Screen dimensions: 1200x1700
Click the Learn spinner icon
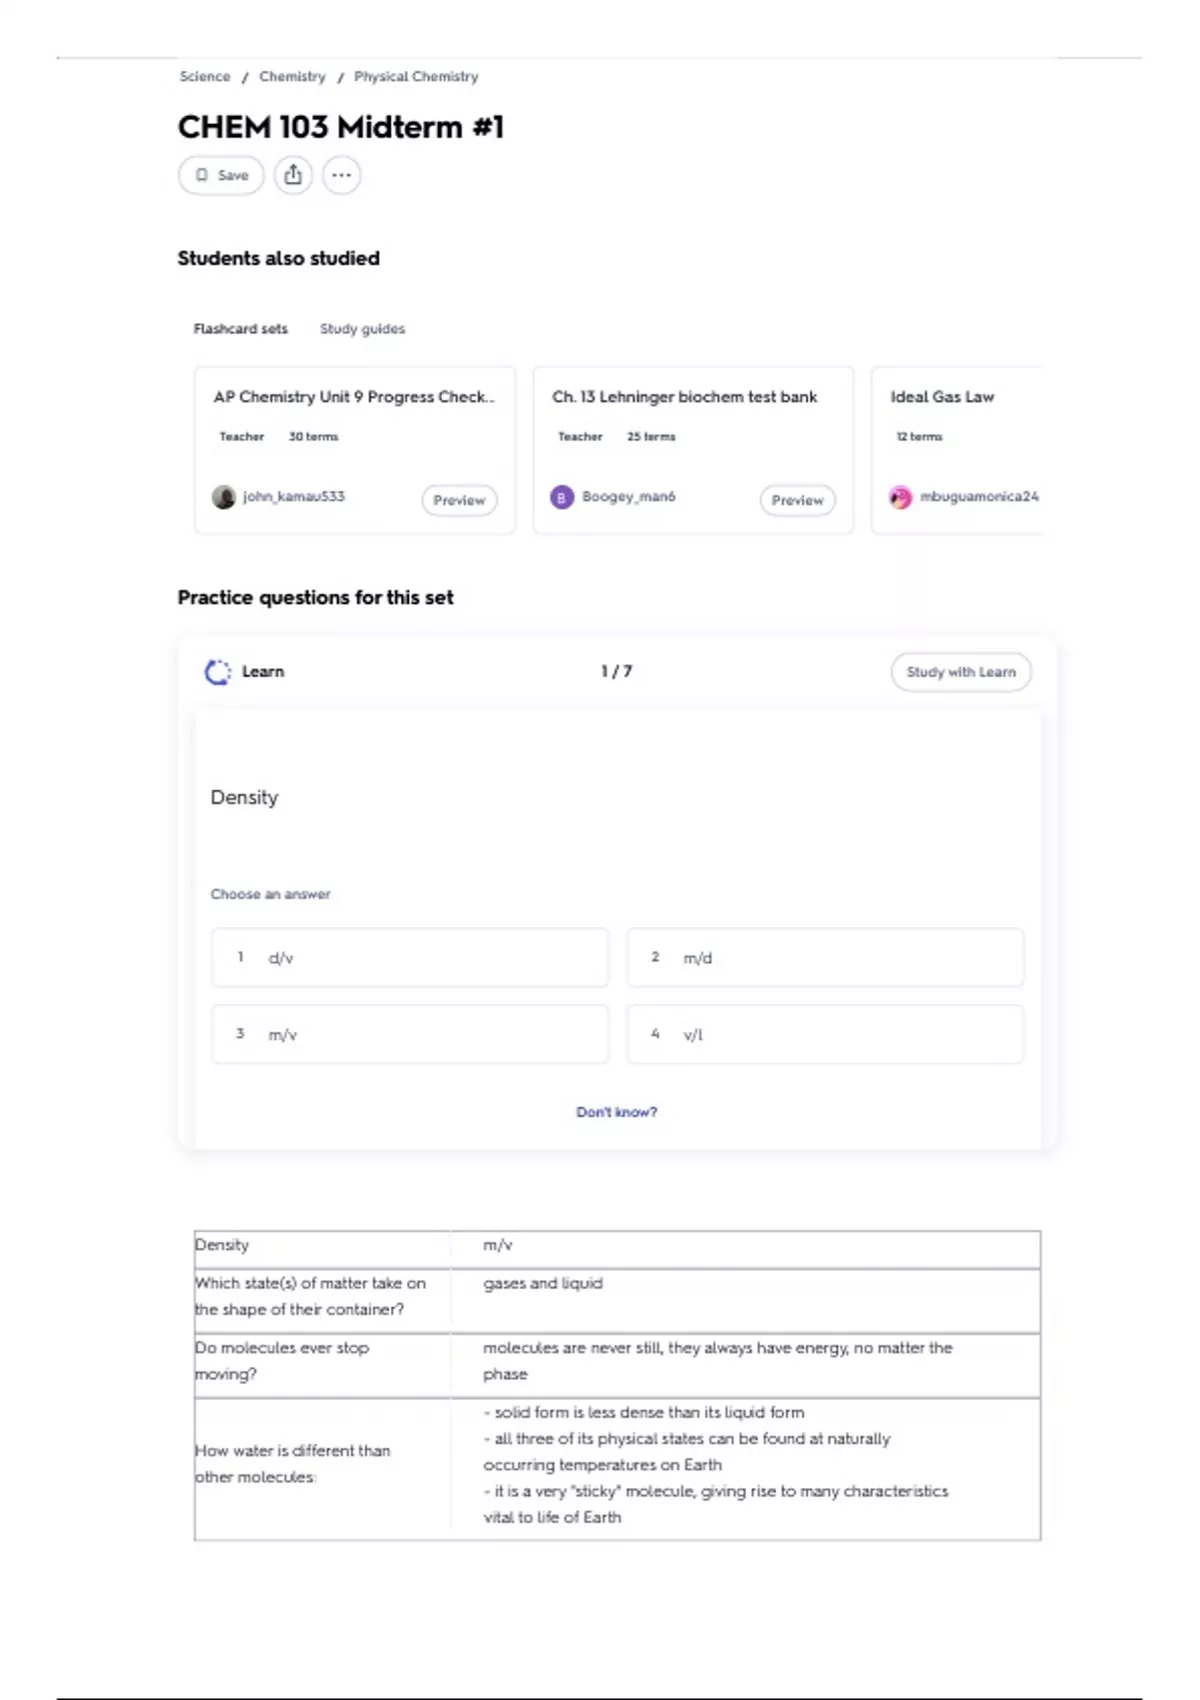tap(217, 672)
